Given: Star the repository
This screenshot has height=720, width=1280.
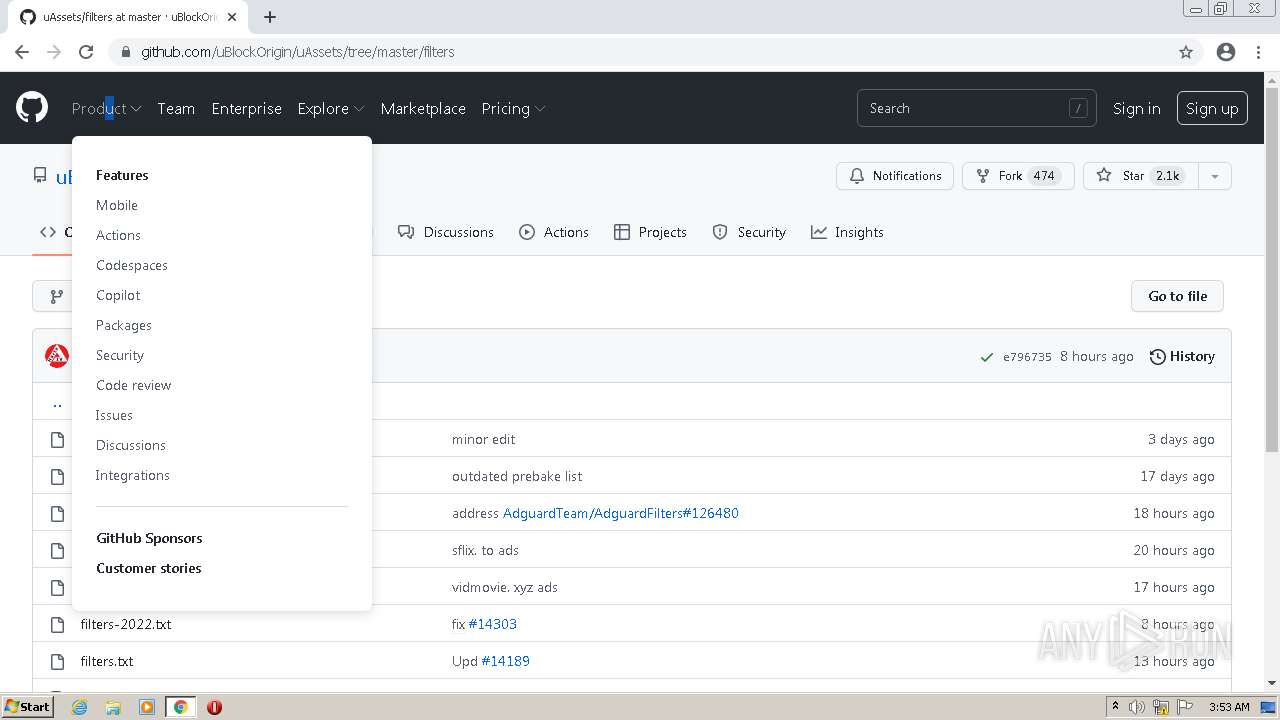Looking at the screenshot, I should (1140, 176).
